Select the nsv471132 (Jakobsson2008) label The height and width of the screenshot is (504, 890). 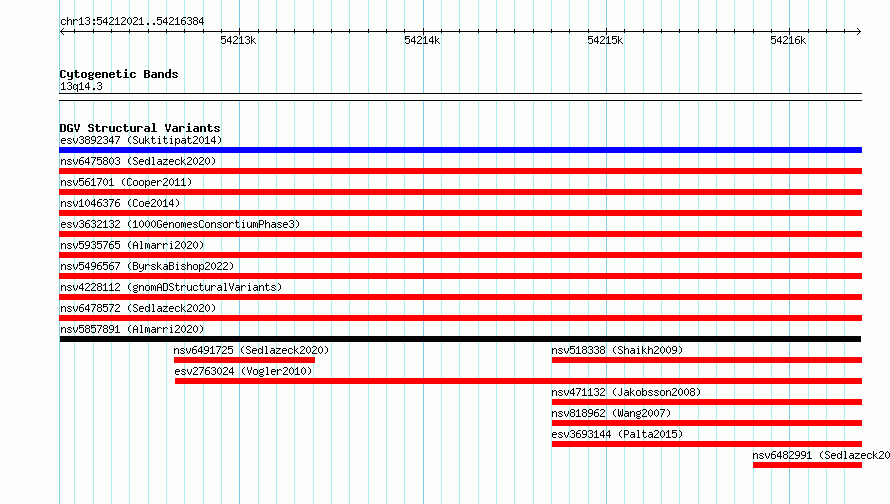click(x=626, y=392)
